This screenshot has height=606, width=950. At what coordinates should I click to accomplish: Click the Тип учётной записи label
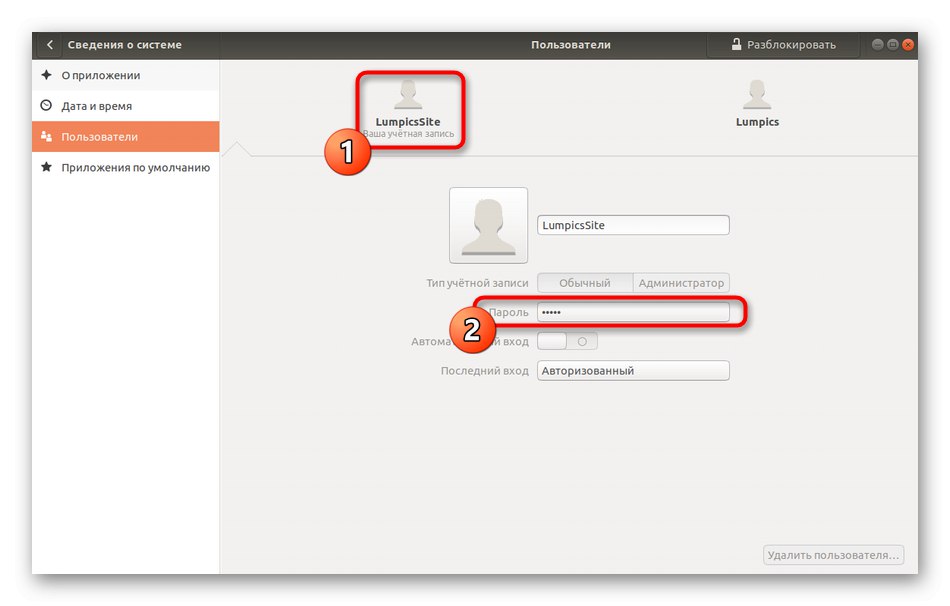[x=477, y=283]
